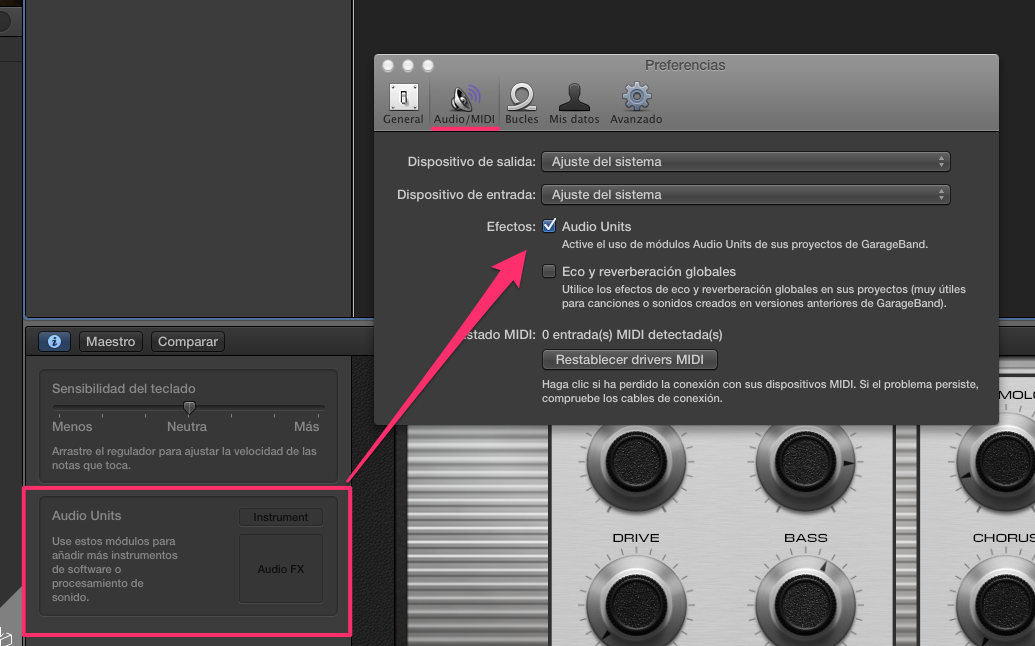This screenshot has height=646, width=1035.
Task: Click the knob above DRIVE label
Action: [636, 462]
